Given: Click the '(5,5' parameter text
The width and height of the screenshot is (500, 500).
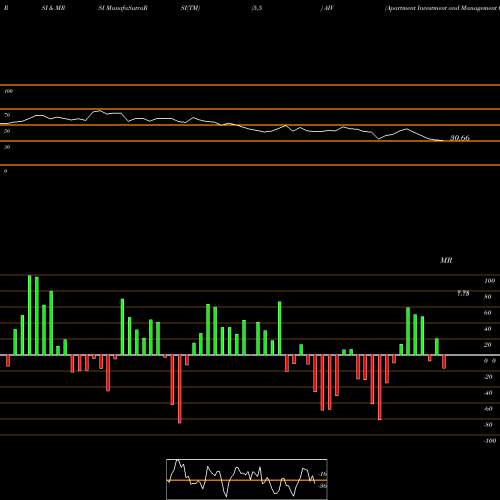Looking at the screenshot, I should coord(257,8).
